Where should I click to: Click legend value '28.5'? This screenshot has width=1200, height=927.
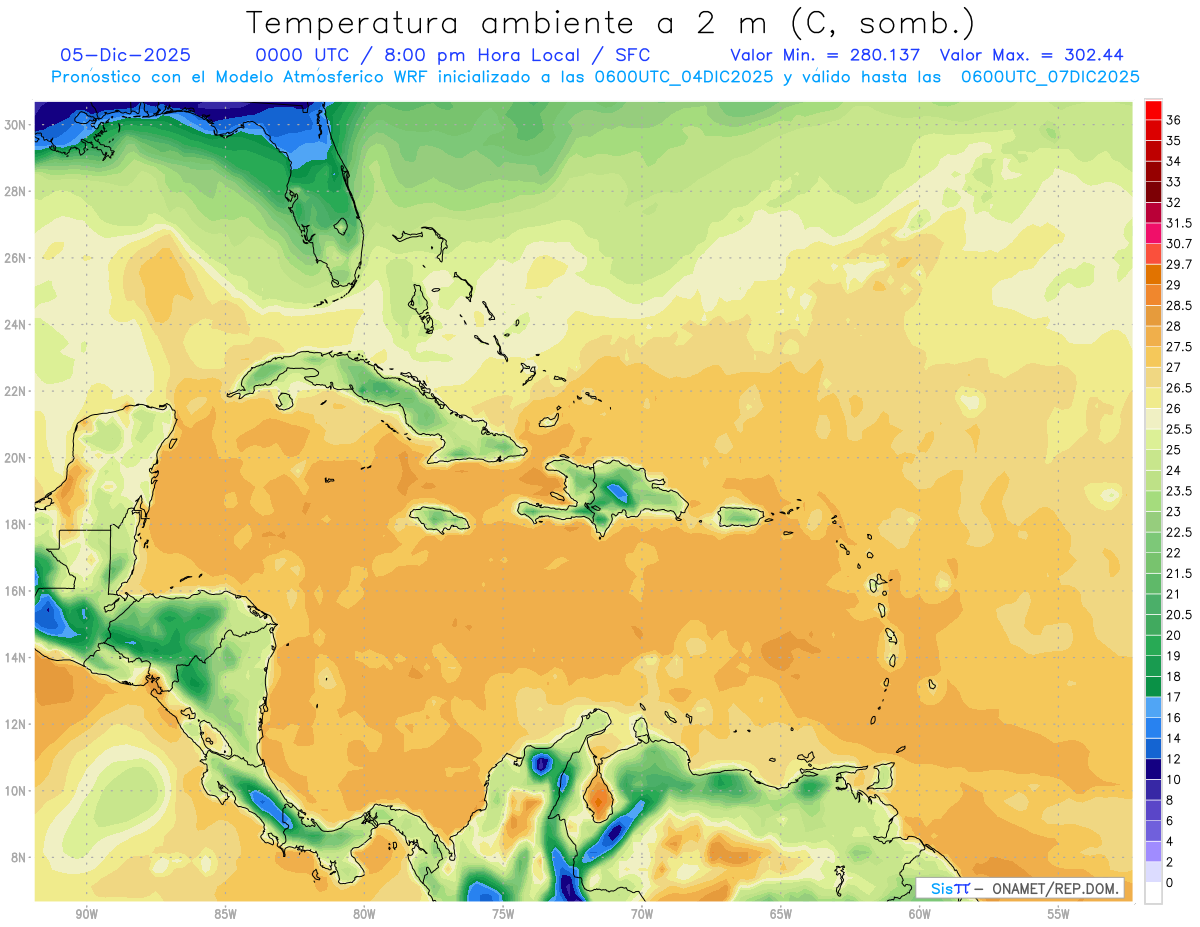tap(1178, 305)
